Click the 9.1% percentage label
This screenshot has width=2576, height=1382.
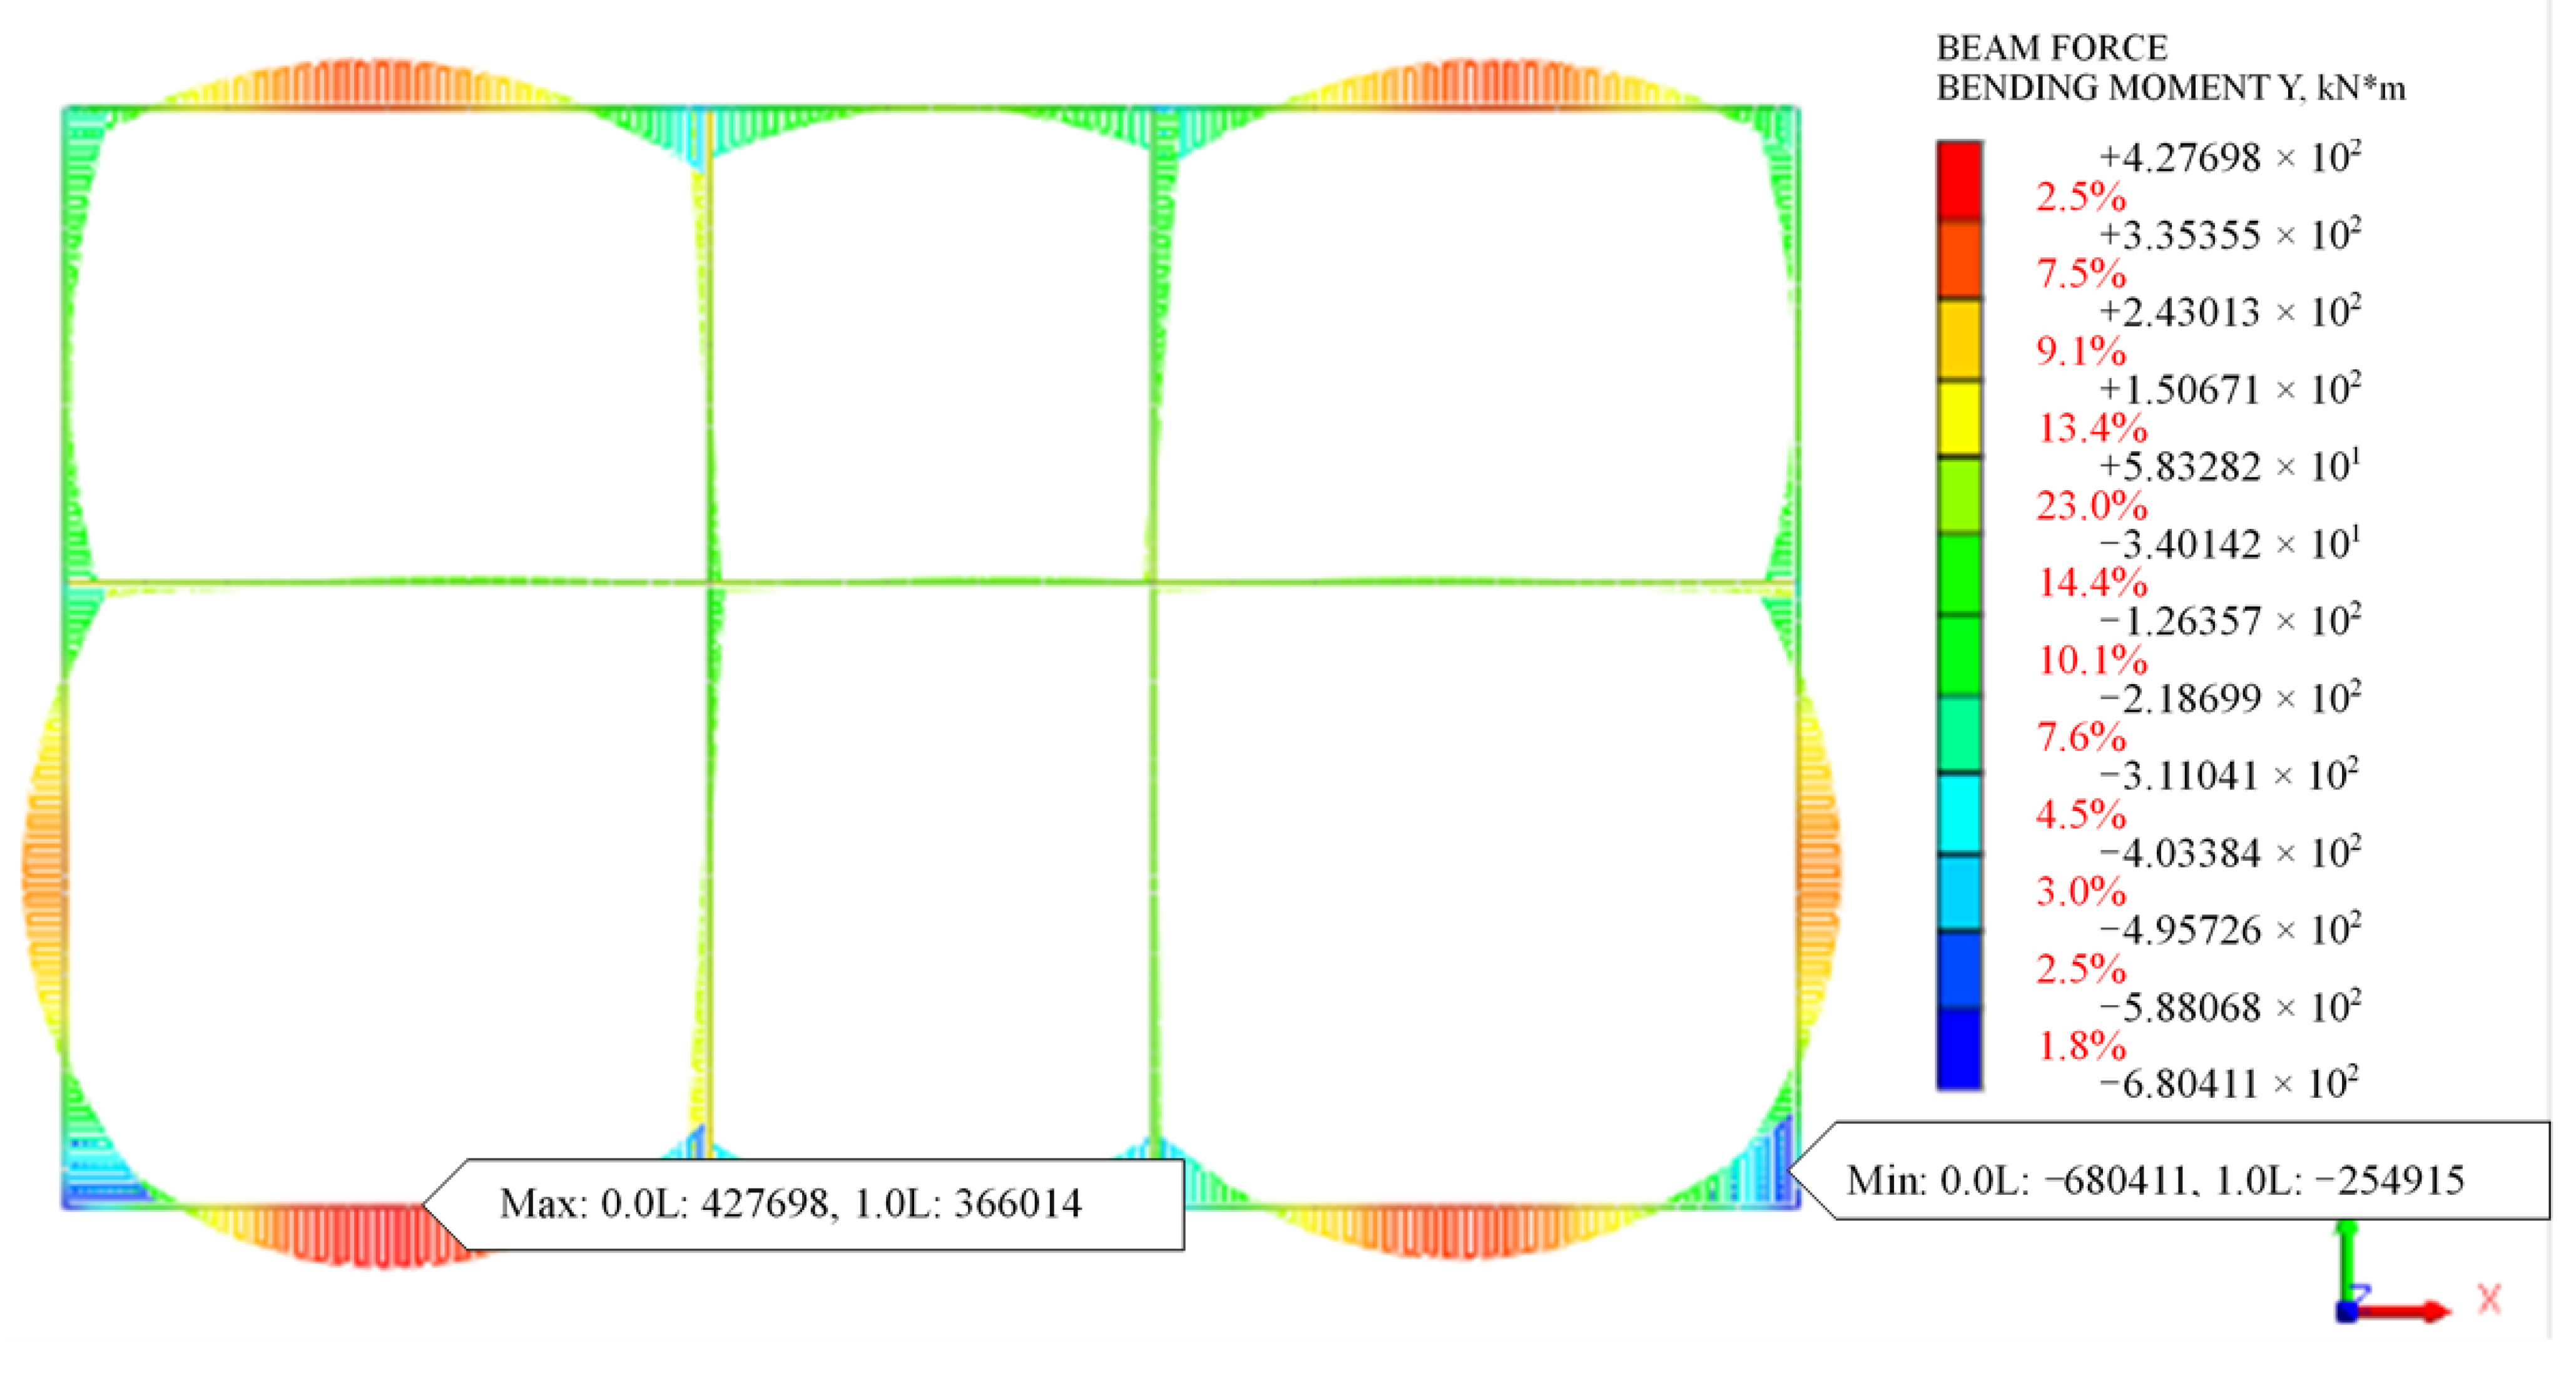point(2081,351)
